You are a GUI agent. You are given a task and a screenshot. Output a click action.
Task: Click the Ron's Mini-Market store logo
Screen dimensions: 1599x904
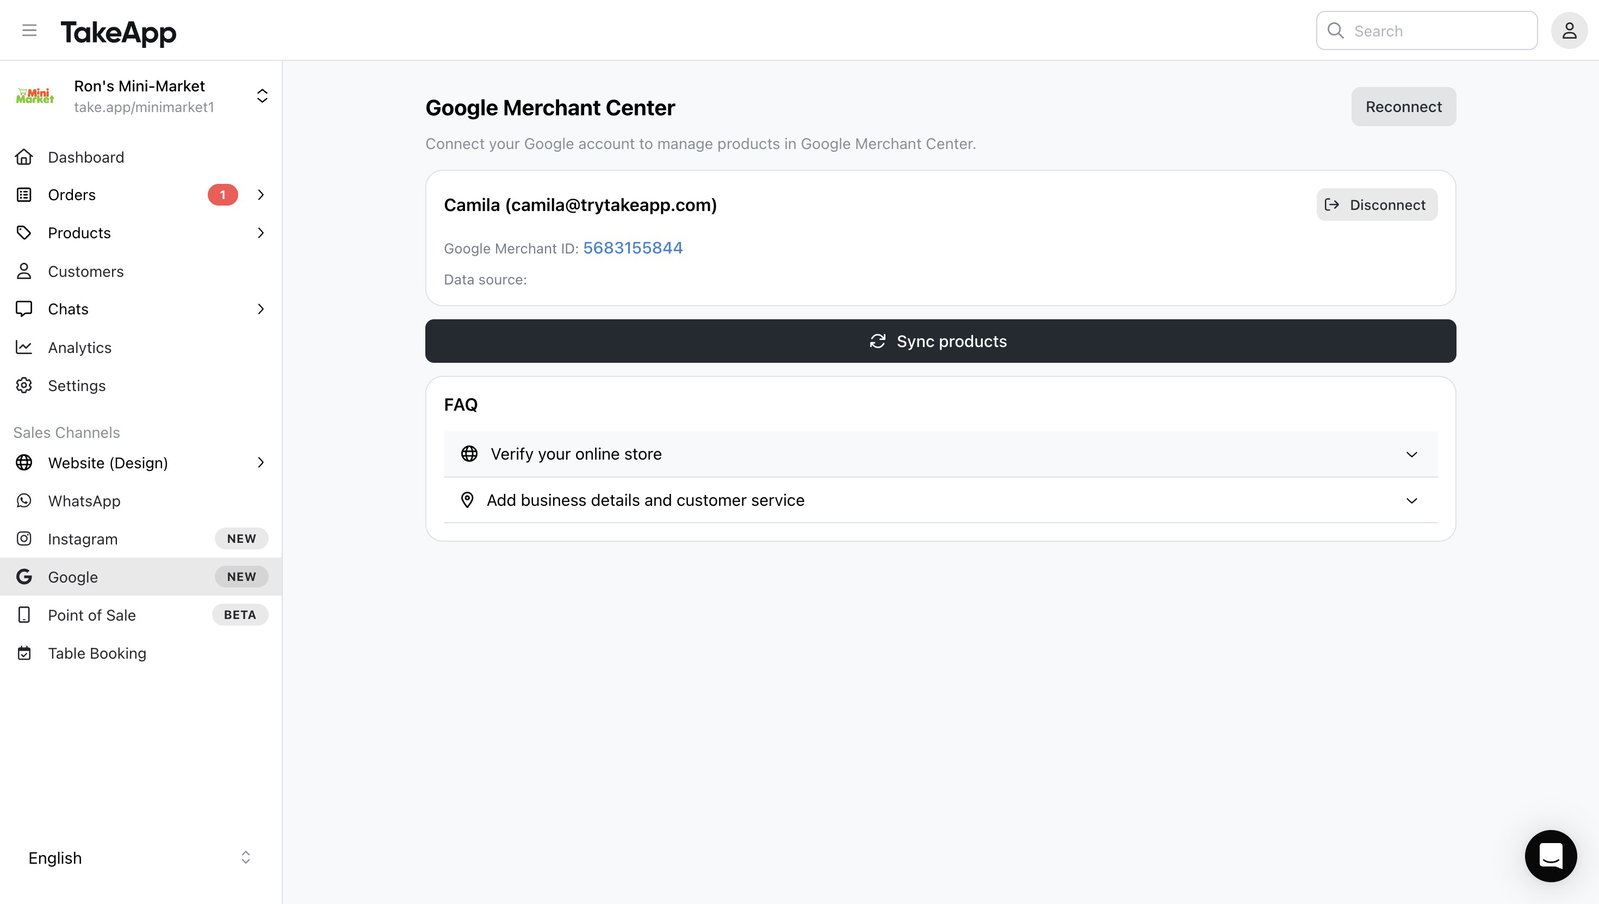35,96
